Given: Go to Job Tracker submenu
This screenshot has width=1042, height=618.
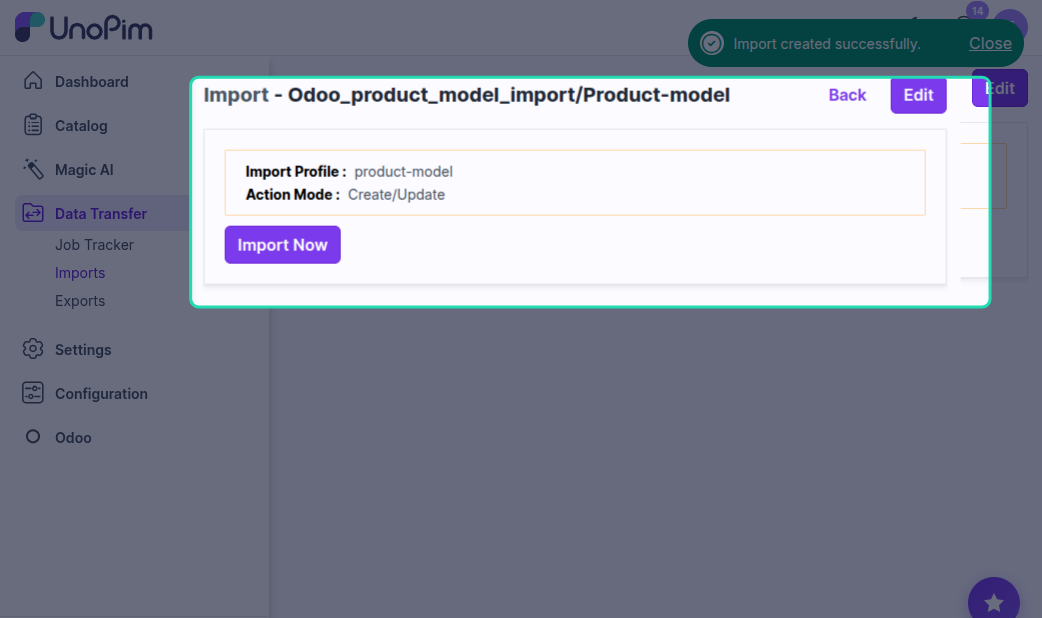Looking at the screenshot, I should pos(94,245).
